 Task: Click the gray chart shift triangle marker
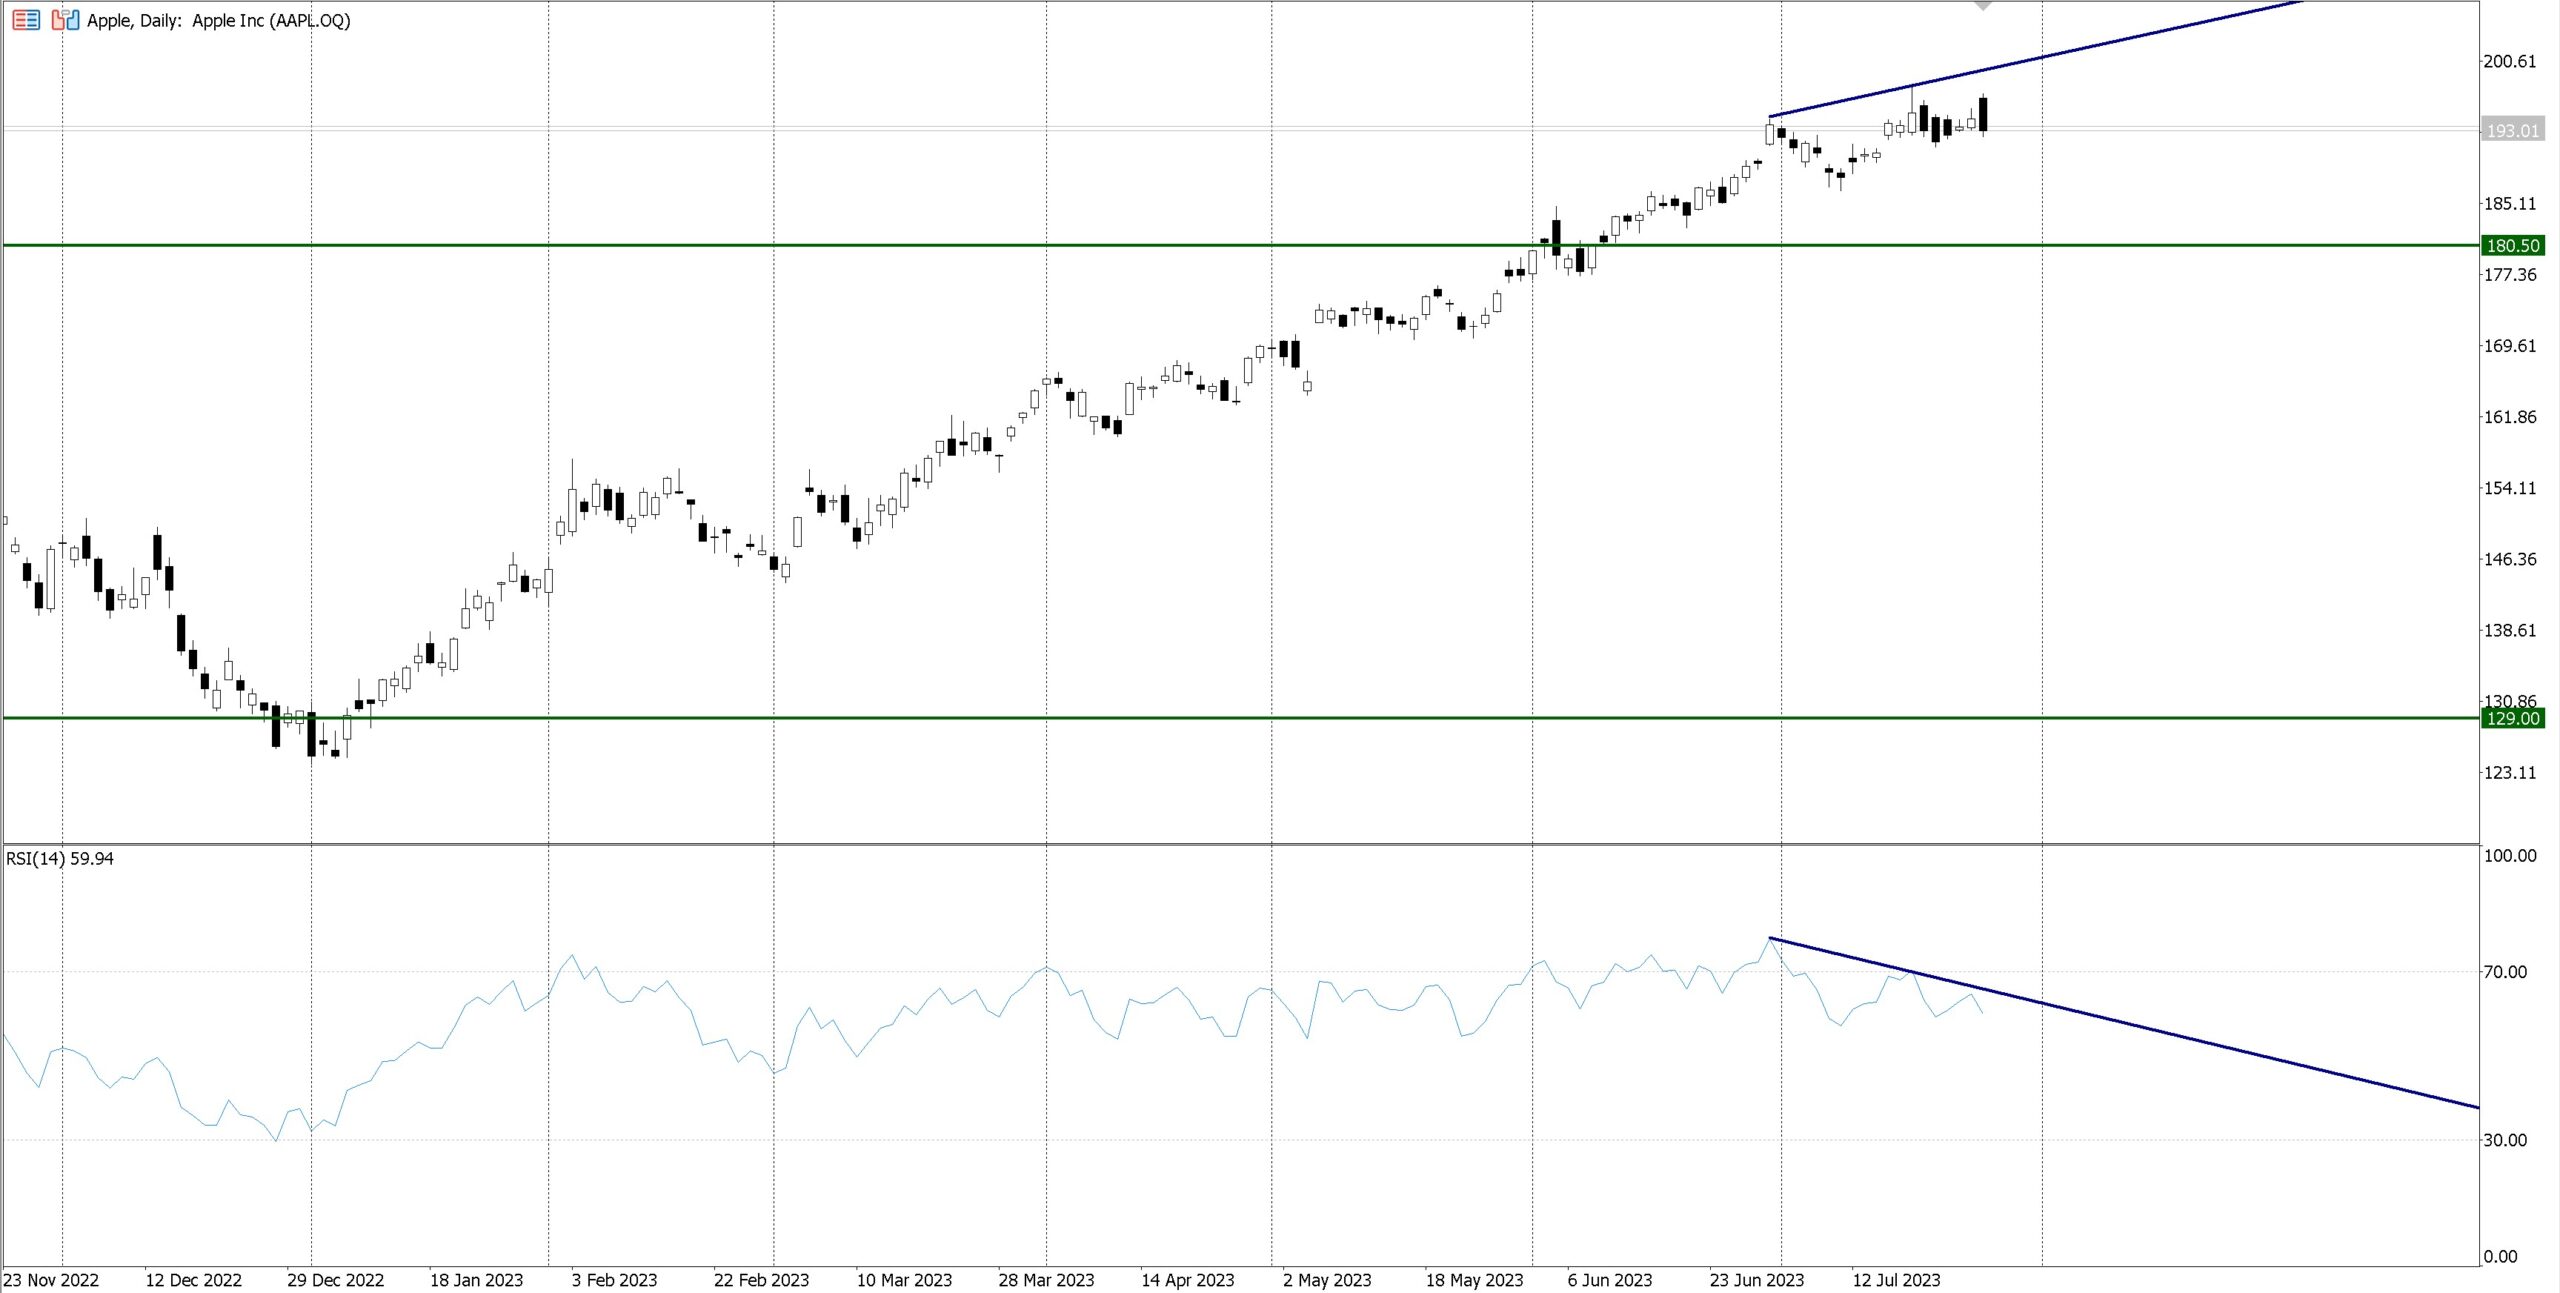1983,6
